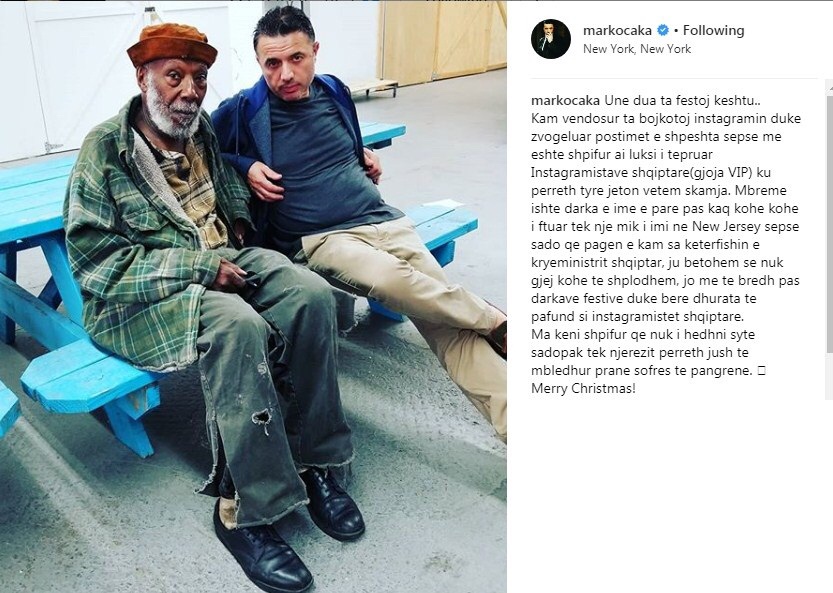Image resolution: width=833 pixels, height=593 pixels.
Task: Toggle the Following button
Action: pos(713,30)
